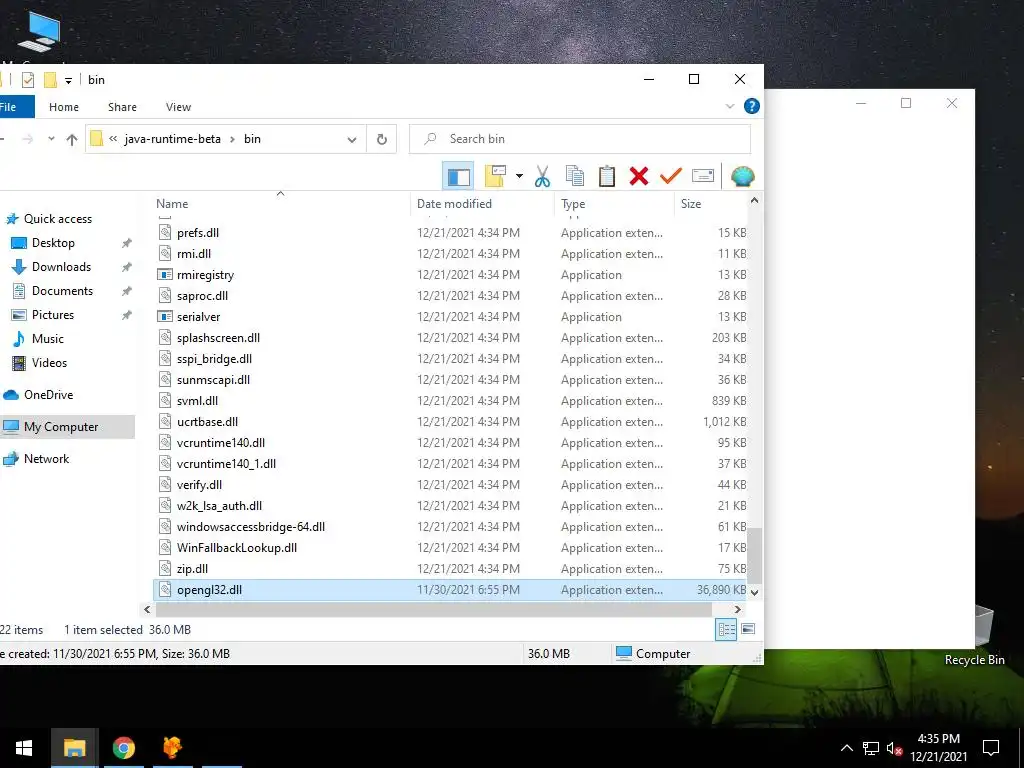Open Google Chrome from the taskbar
Screen dimensions: 1024x768
123,748
